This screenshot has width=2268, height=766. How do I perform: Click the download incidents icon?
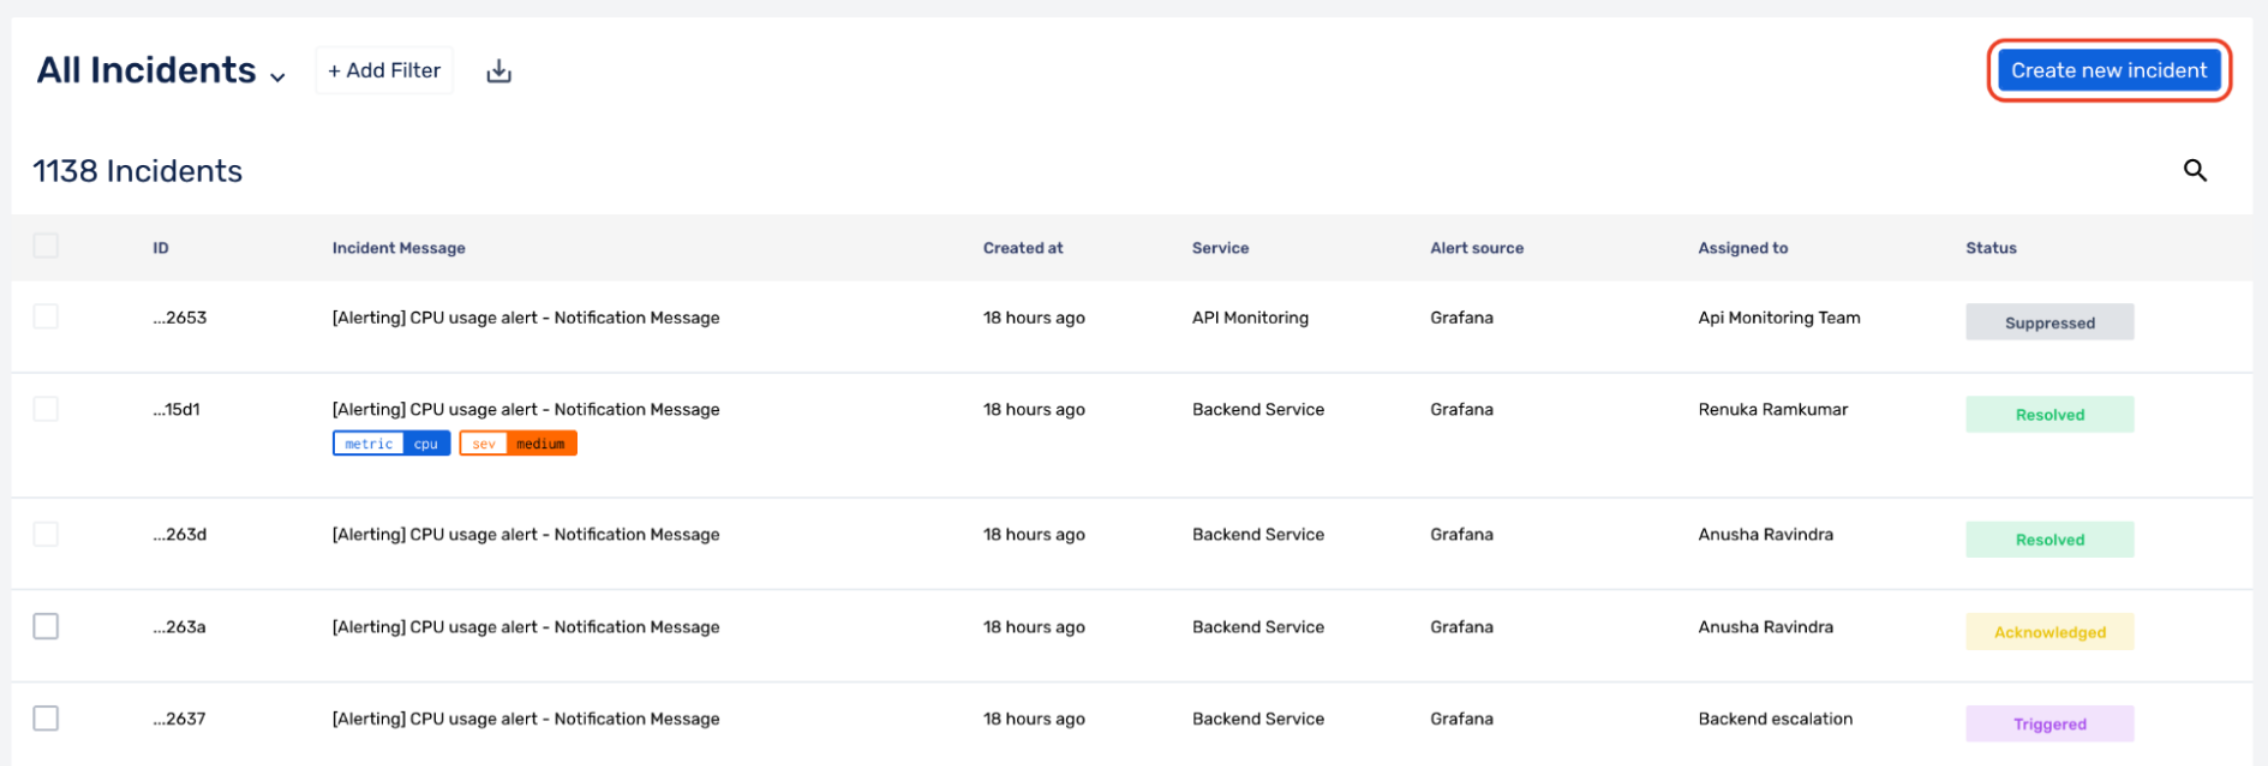click(x=498, y=71)
